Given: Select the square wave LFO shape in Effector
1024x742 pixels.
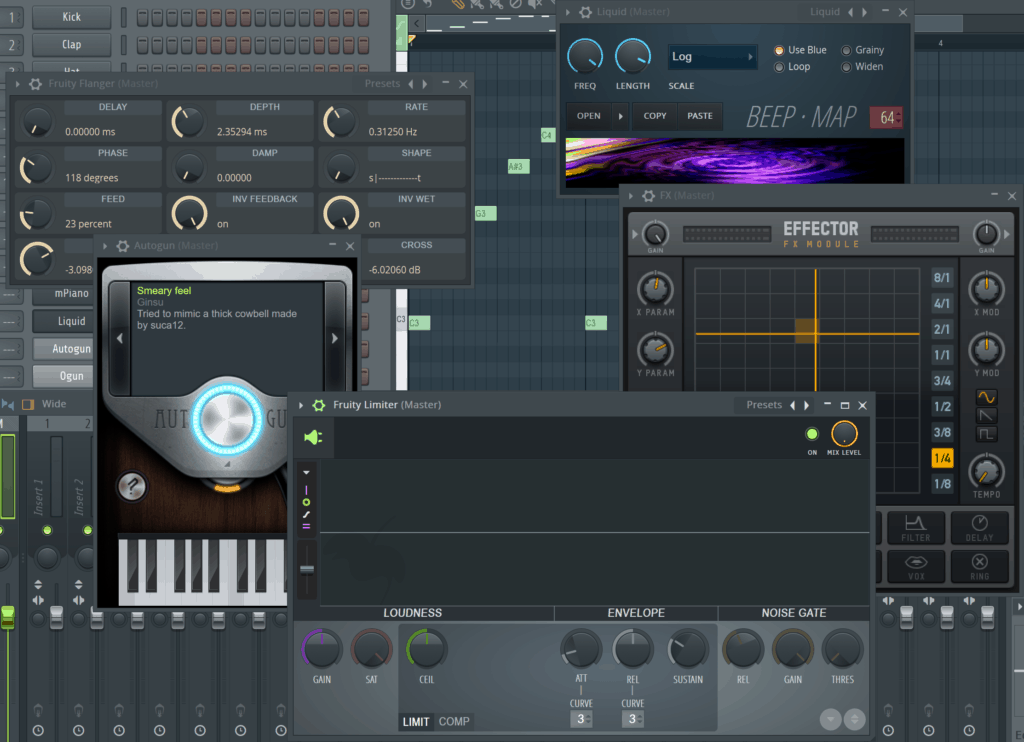Looking at the screenshot, I should 986,434.
